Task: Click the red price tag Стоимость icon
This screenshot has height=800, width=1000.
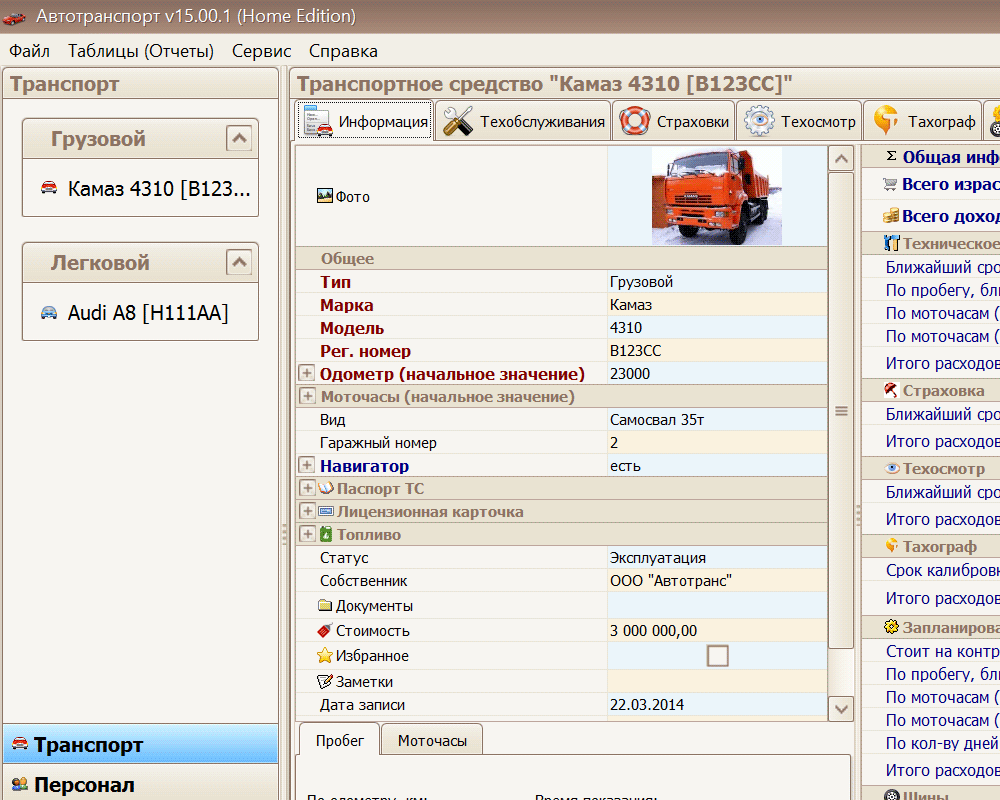Action: coord(325,630)
